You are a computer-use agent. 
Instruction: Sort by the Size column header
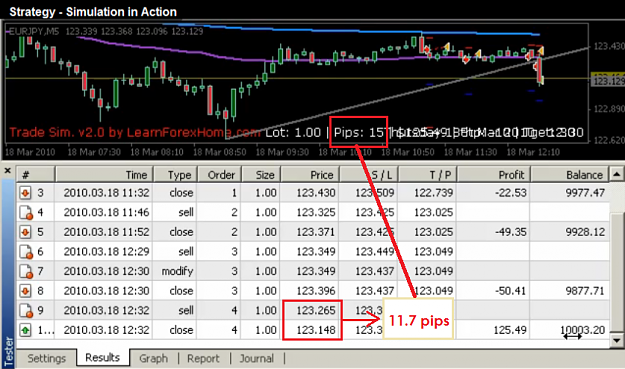[x=261, y=175]
